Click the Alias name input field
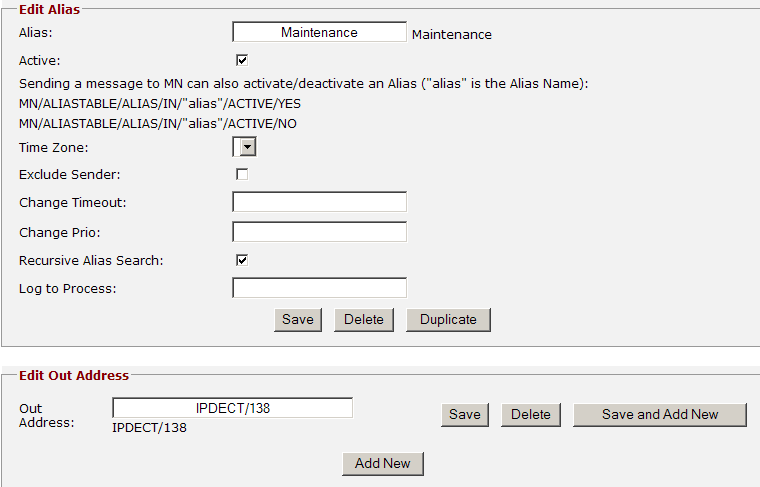The height and width of the screenshot is (487, 760). click(x=319, y=32)
